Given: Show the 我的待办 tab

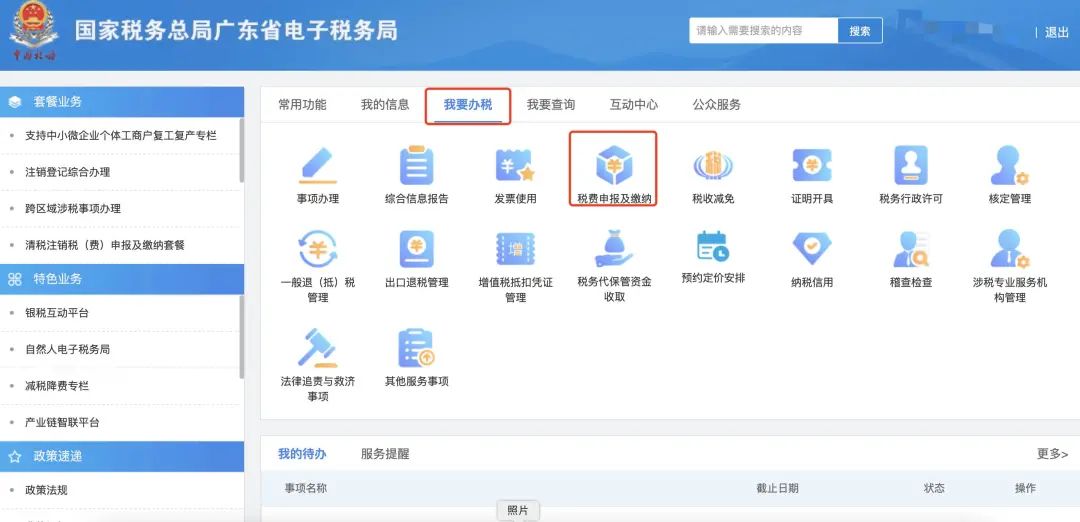Looking at the screenshot, I should pyautogui.click(x=302, y=454).
